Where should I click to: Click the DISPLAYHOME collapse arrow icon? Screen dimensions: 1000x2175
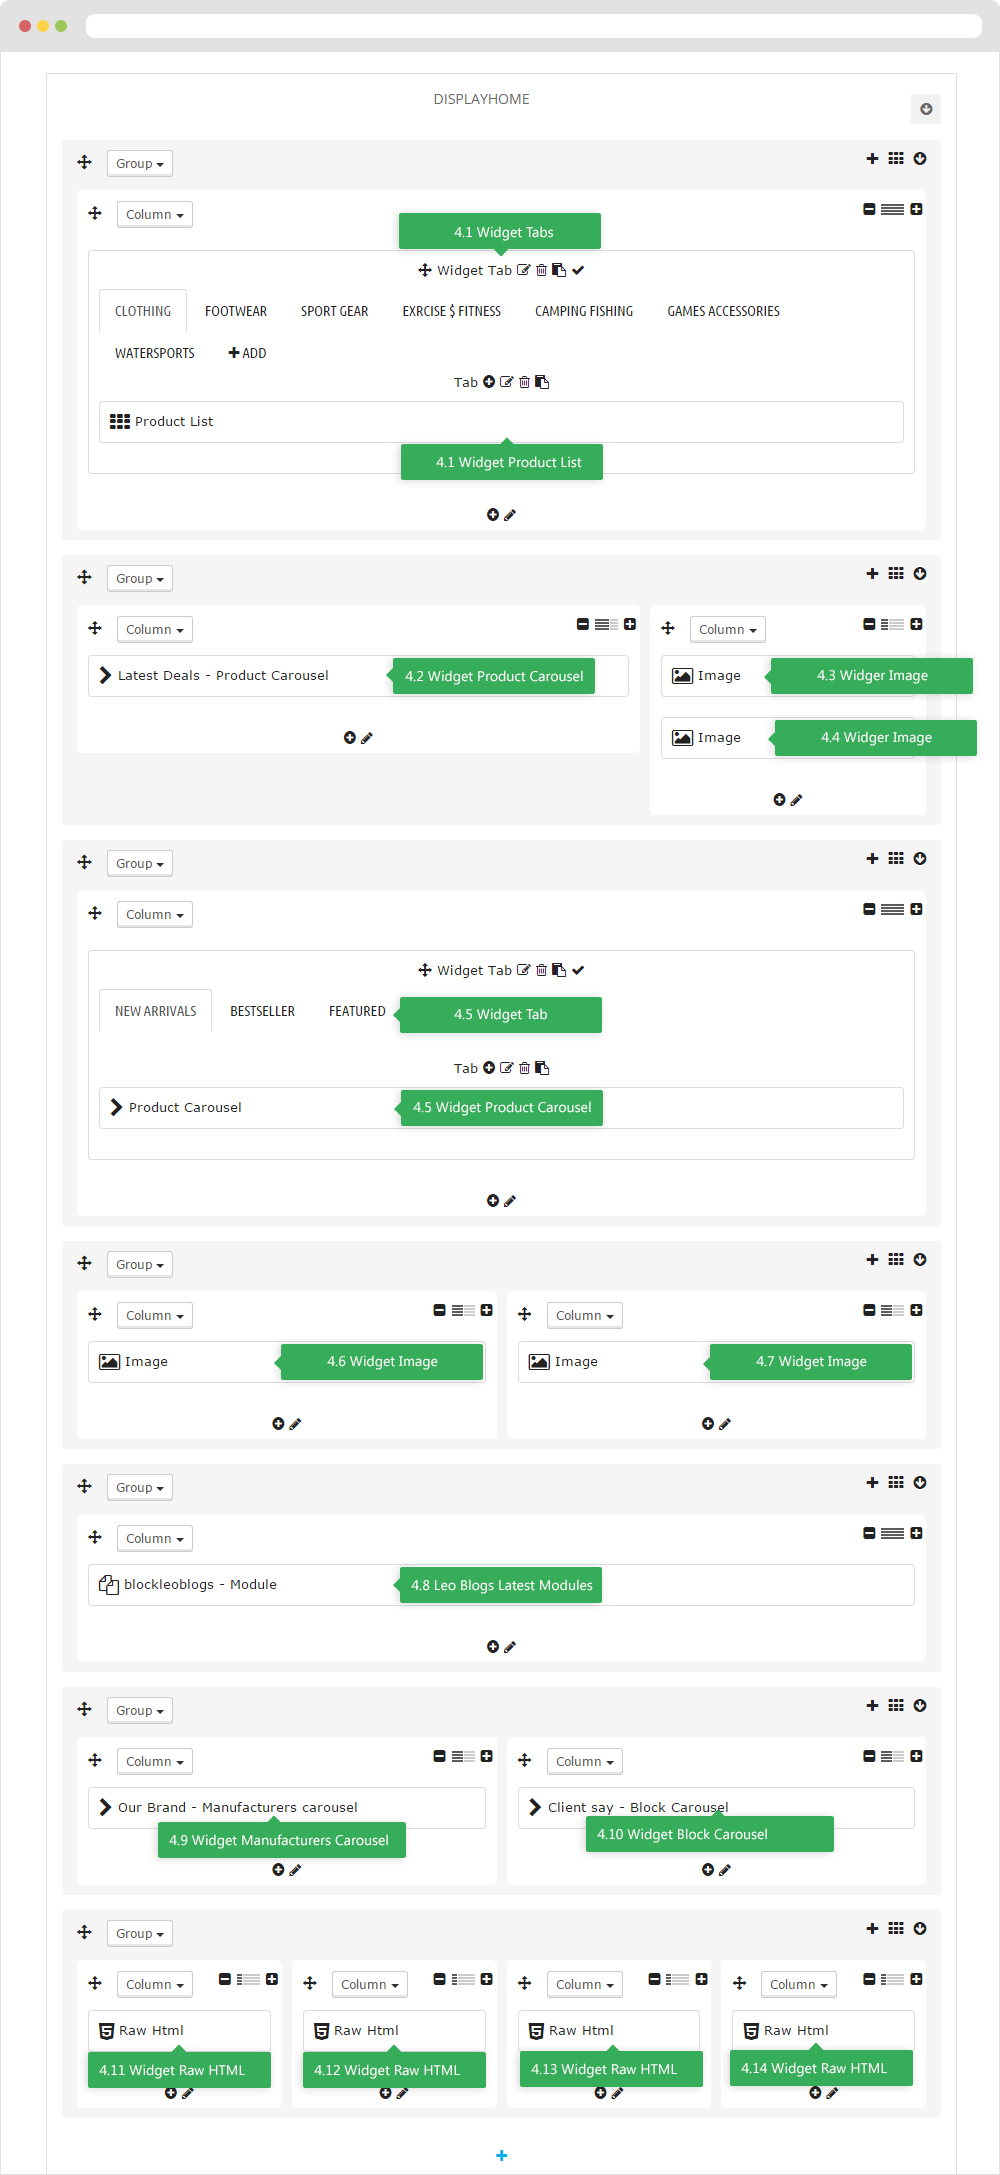926,109
